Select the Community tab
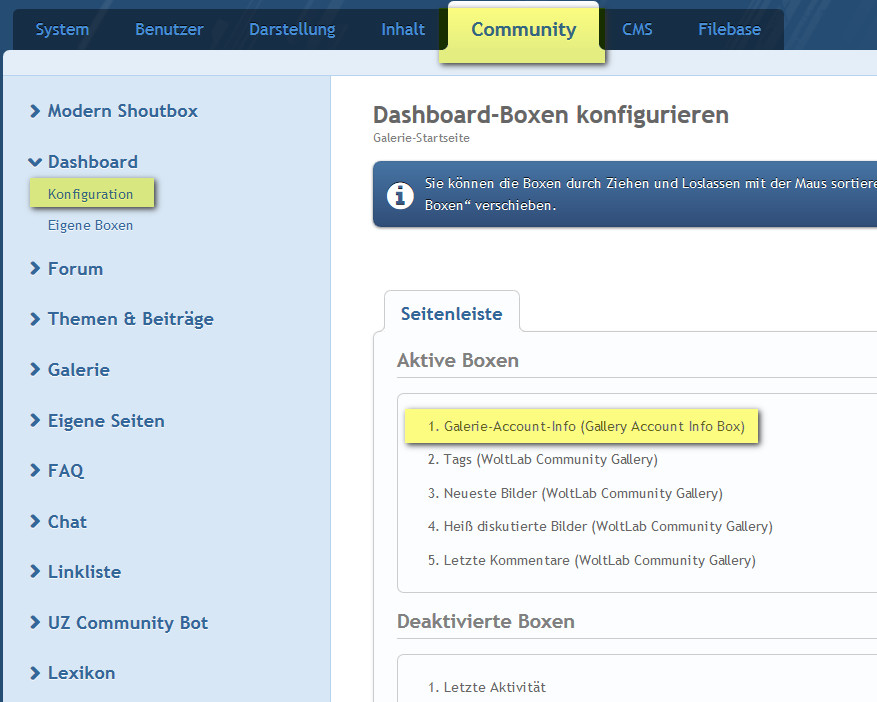The image size is (877, 702). tap(524, 29)
